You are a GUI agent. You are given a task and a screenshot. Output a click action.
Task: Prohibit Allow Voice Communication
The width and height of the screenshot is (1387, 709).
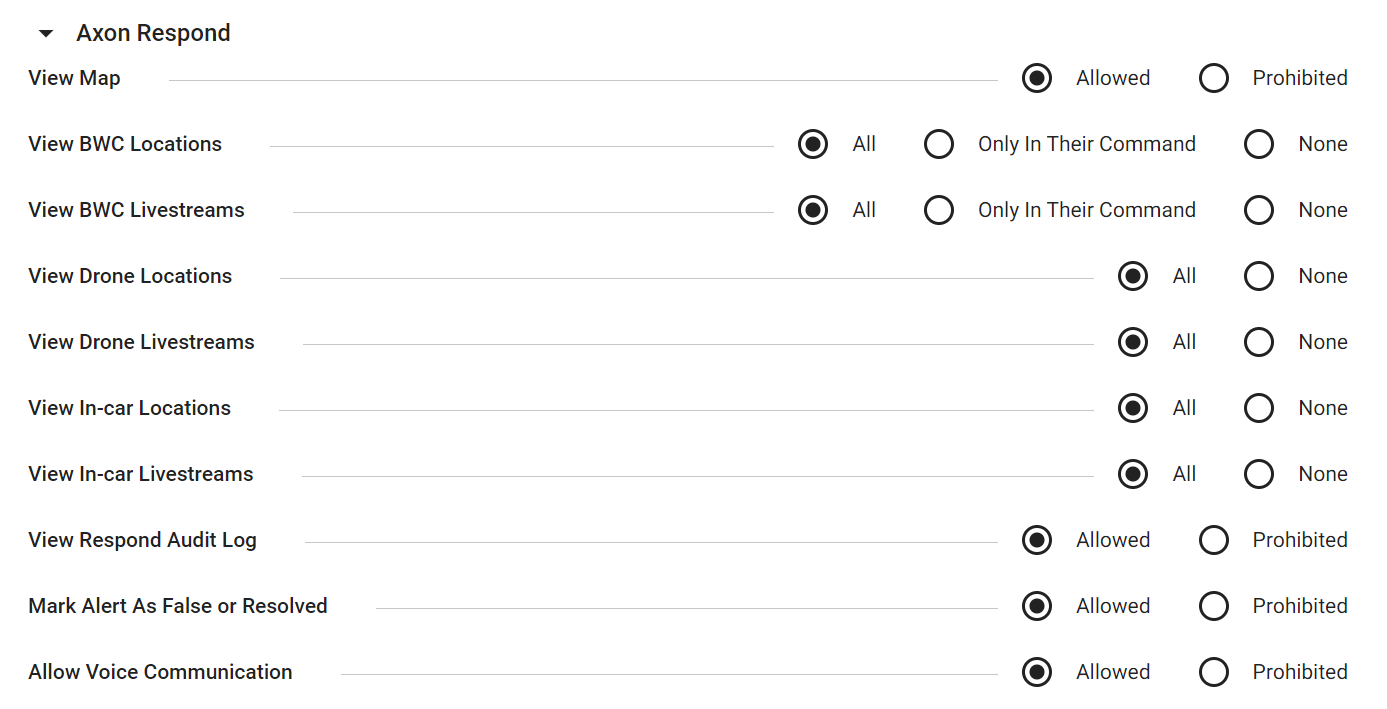point(1214,672)
